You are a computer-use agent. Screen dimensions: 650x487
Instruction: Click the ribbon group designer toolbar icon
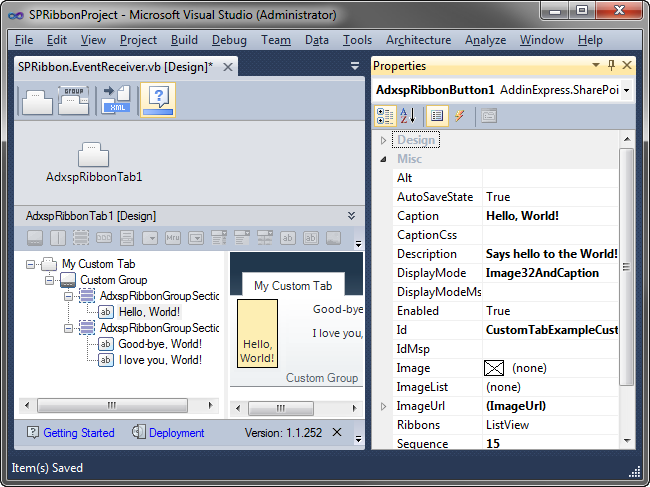(35, 238)
